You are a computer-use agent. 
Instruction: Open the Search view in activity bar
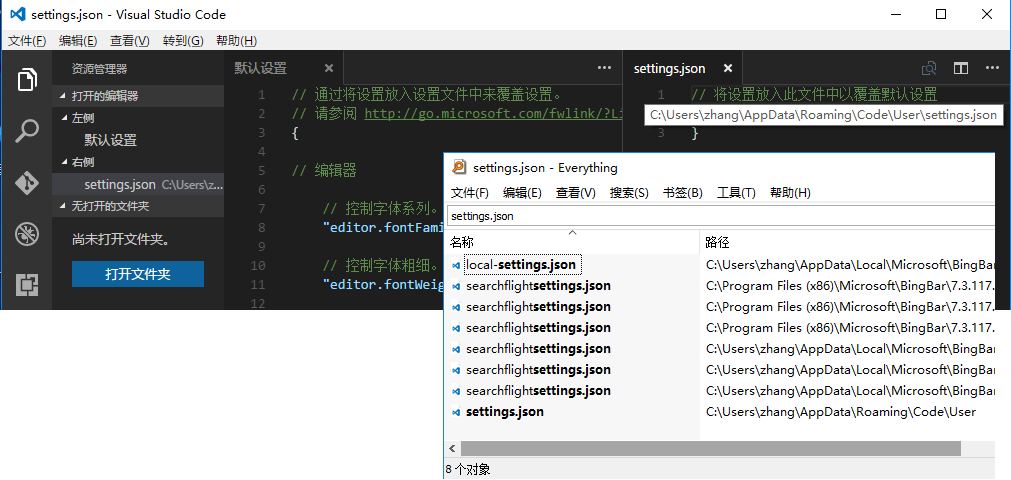pos(26,131)
